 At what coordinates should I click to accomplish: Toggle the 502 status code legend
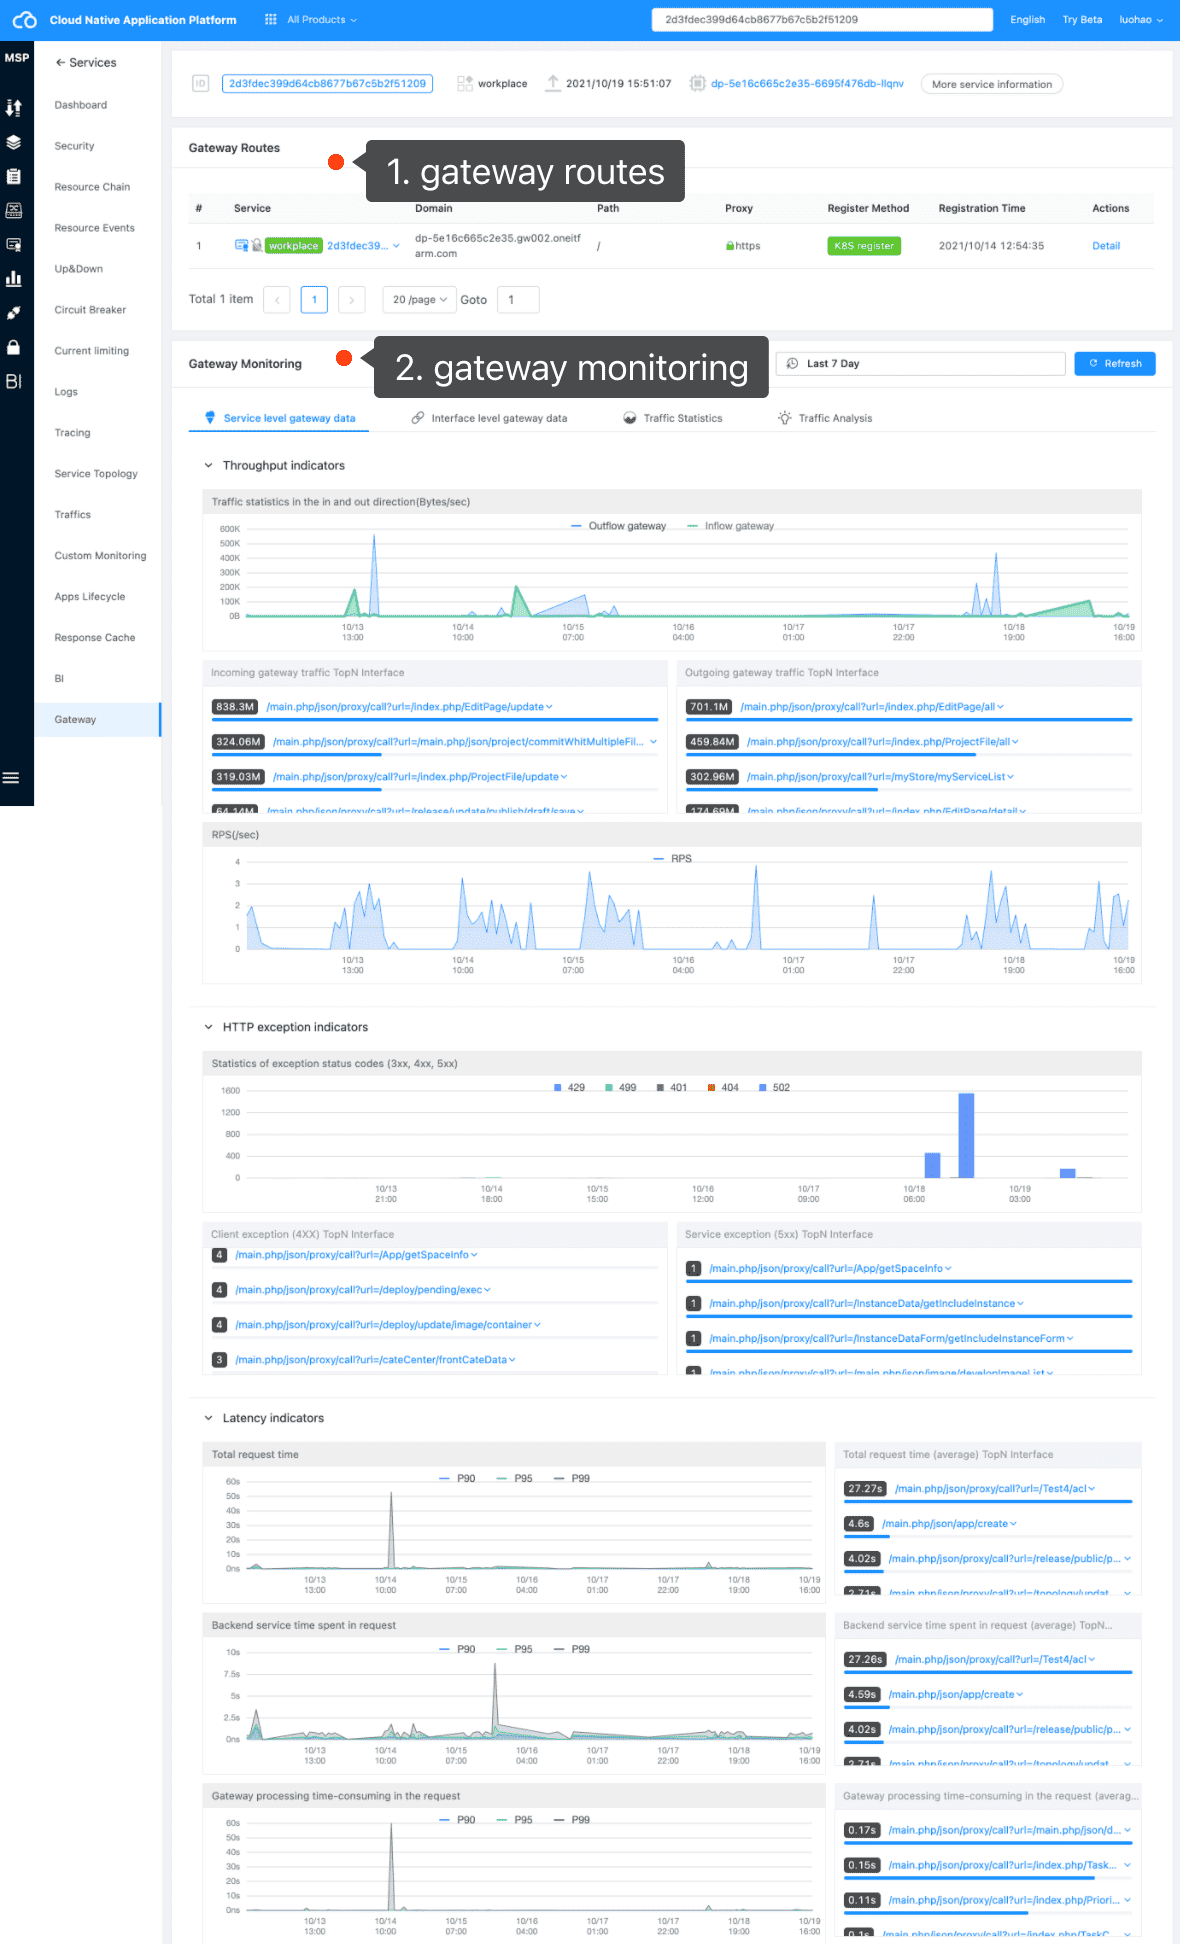coord(774,1088)
